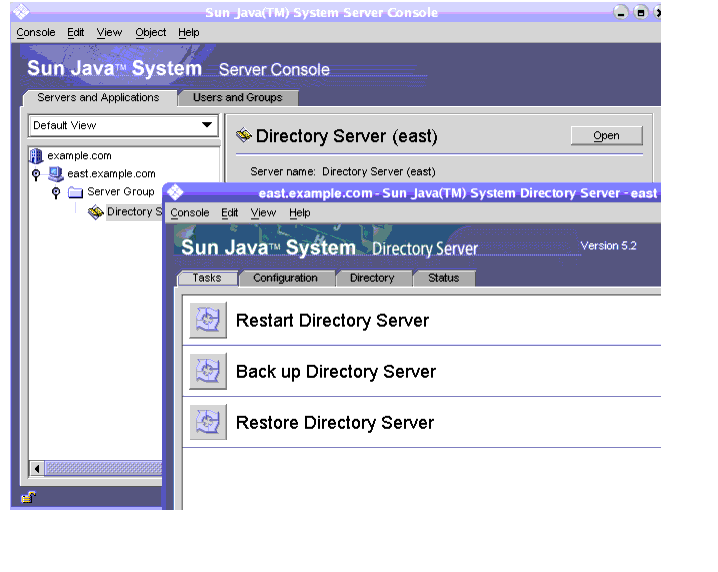Click the example.com domain building icon
Screen dimensions: 718x572
[x=36, y=156]
